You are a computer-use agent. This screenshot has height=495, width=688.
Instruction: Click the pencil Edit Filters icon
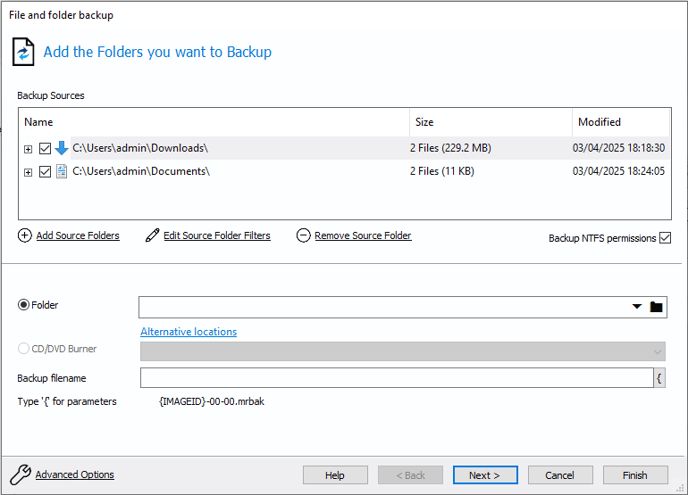click(x=152, y=236)
